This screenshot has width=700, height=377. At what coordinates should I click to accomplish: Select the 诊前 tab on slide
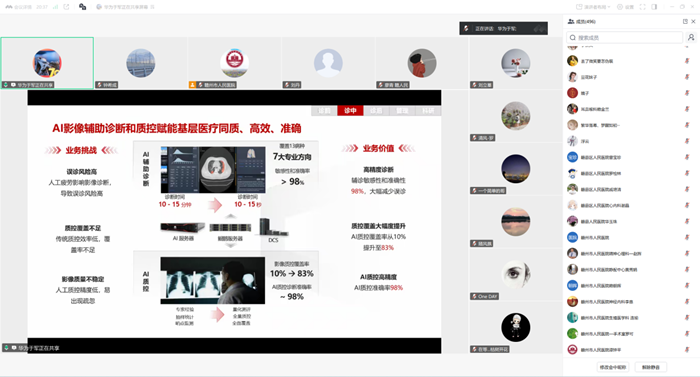click(325, 110)
